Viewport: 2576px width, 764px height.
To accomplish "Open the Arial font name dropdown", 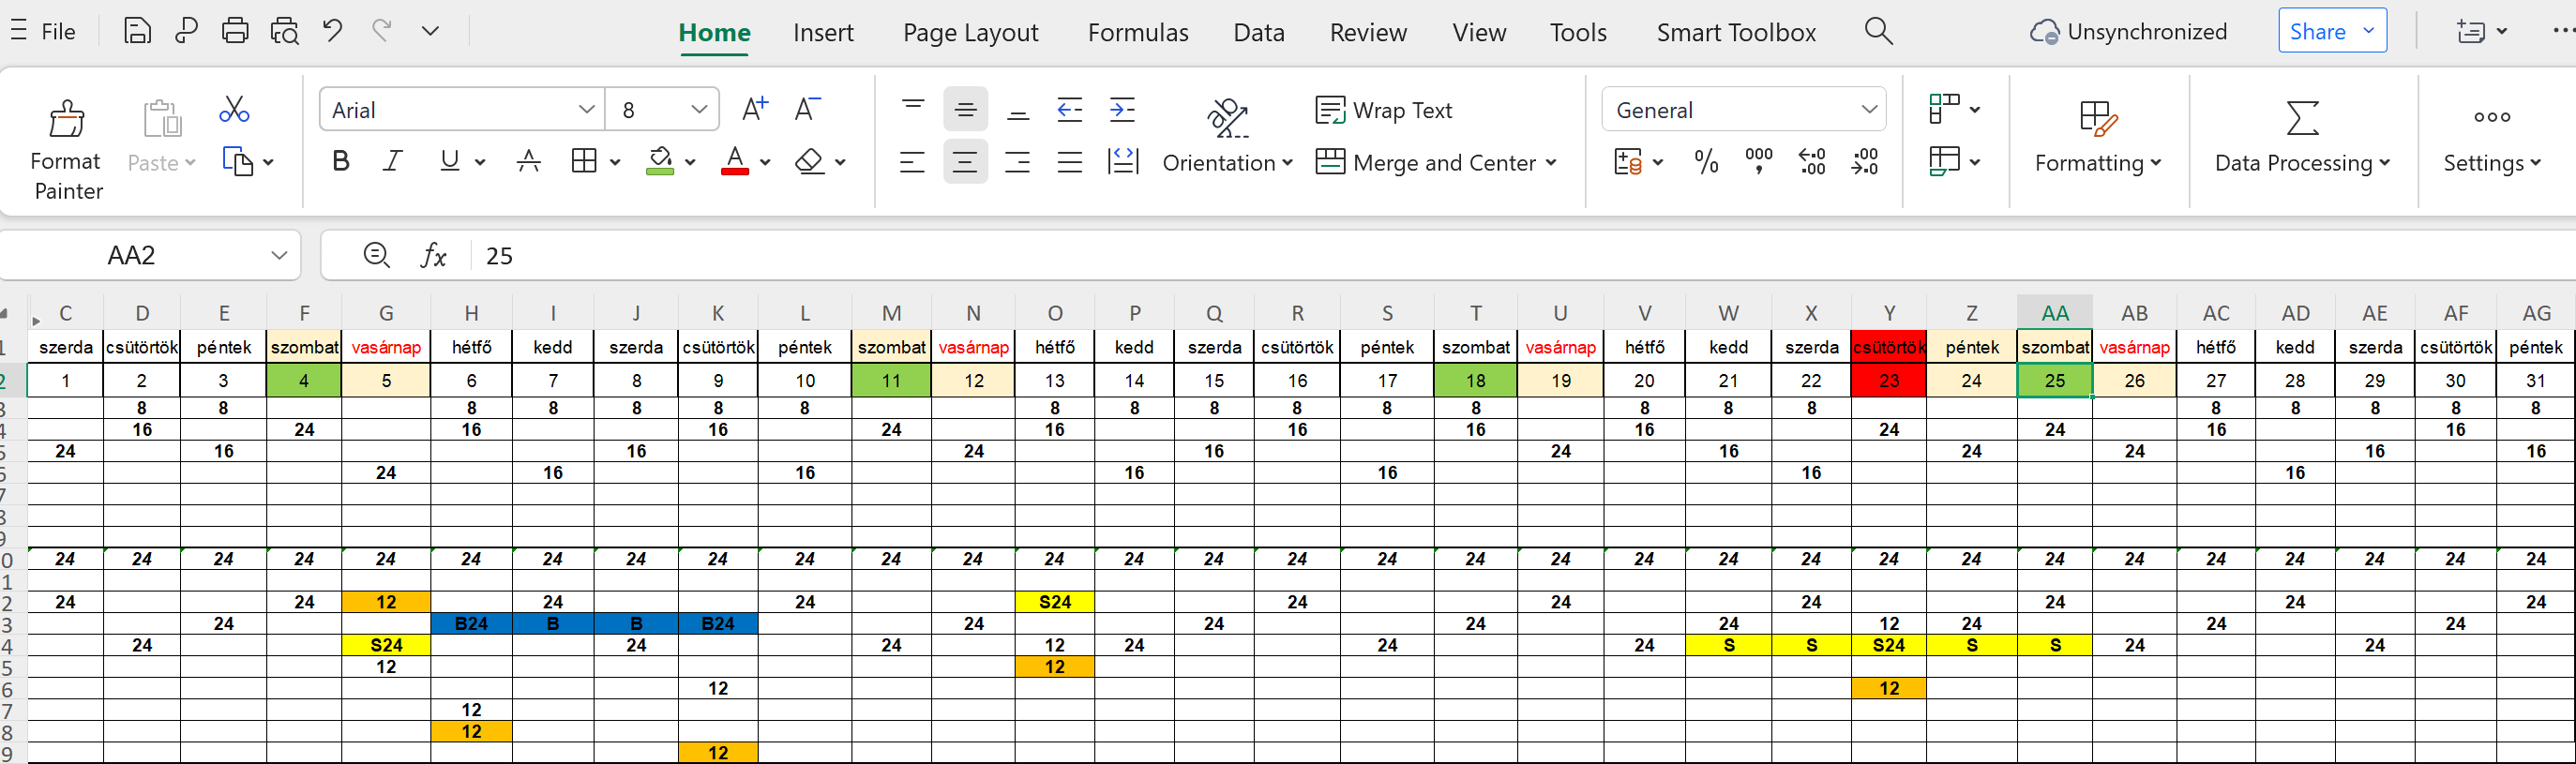I will click(x=586, y=110).
